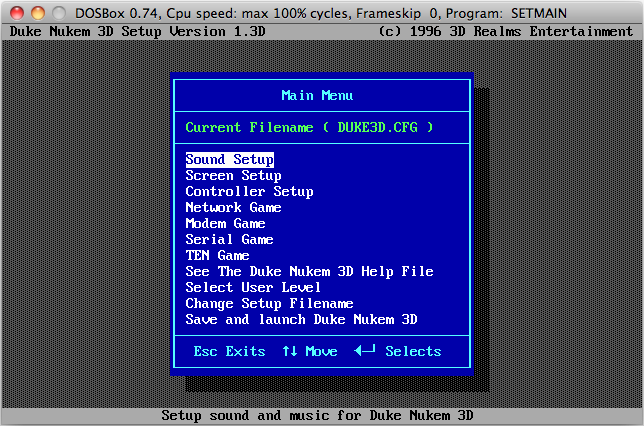The height and width of the screenshot is (426, 644).
Task: Close the DOSBox window with red button
Action: [x=17, y=13]
